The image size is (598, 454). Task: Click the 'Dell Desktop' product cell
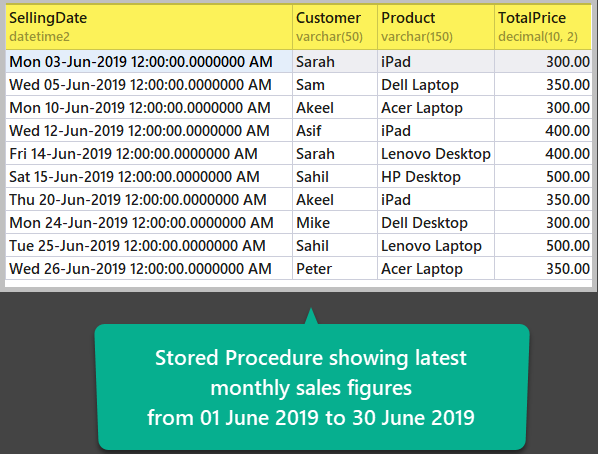coord(436,222)
